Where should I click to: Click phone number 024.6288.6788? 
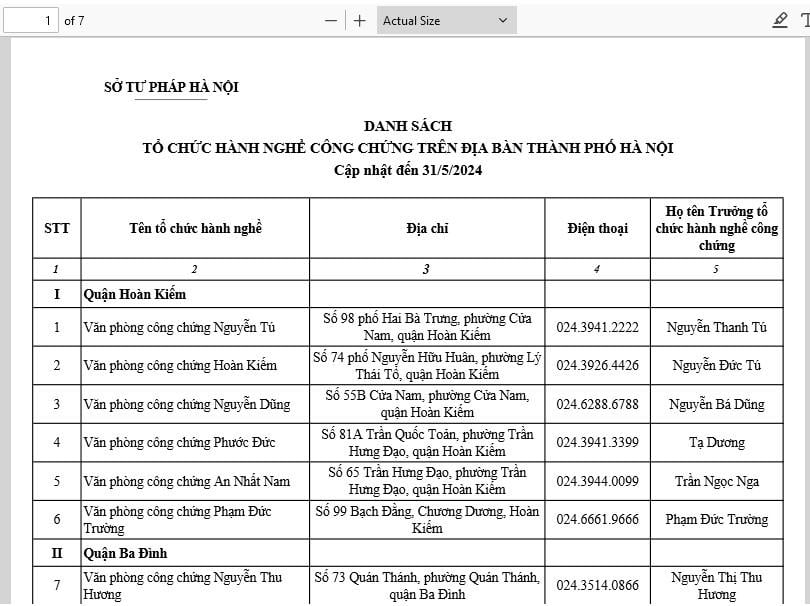coord(597,404)
